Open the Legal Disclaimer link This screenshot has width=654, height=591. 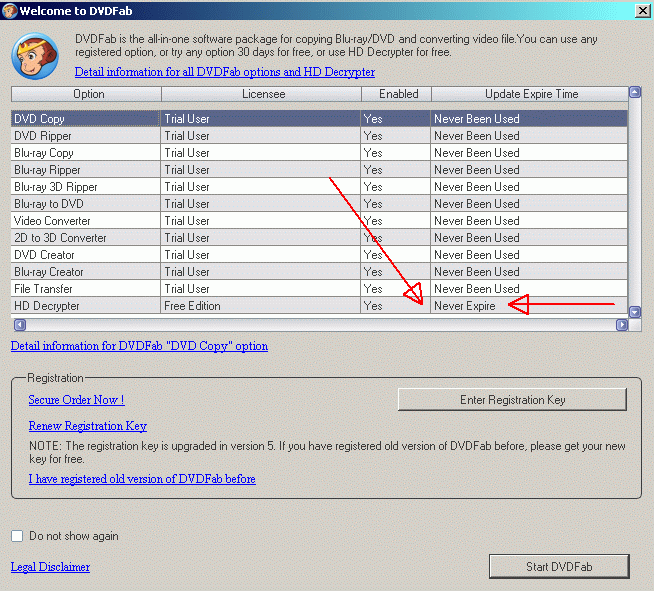click(x=50, y=567)
